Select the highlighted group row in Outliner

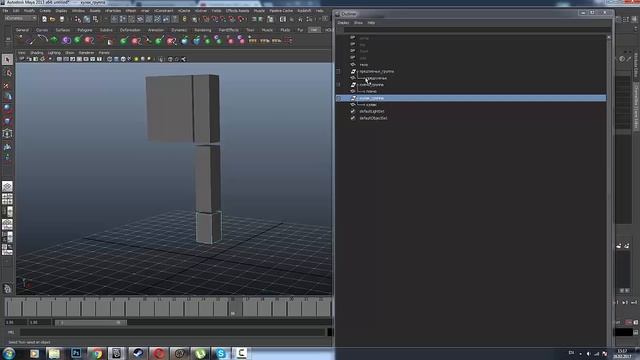pos(471,98)
